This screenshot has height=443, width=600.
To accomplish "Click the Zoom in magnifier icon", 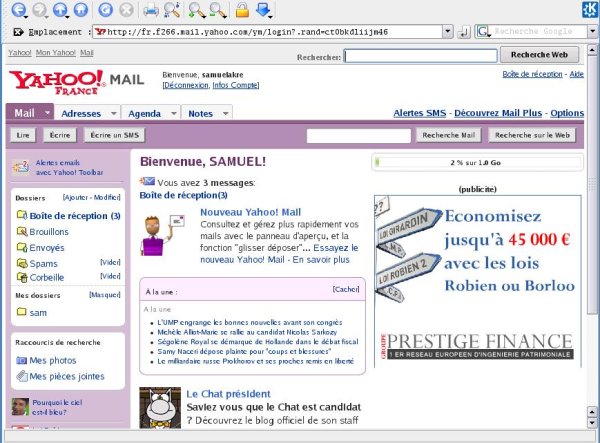I will [197, 10].
